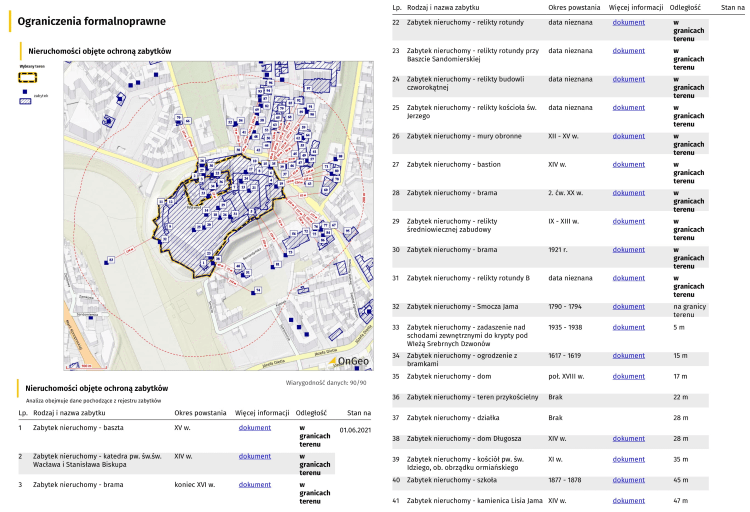Open dokument link for row 30 brama 1921 r.
Viewport: 750px width, 512px height.
click(x=629, y=250)
